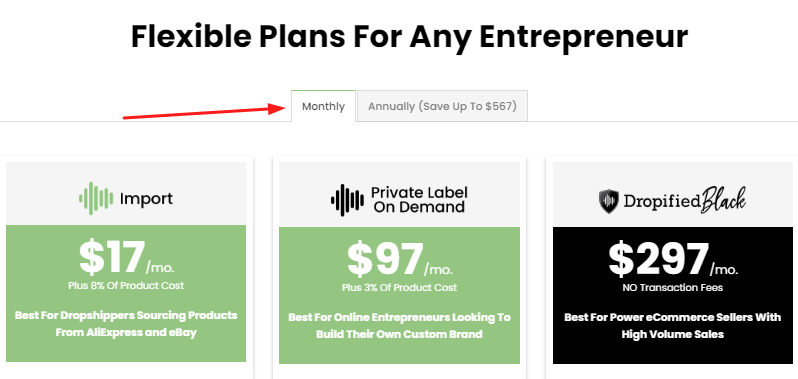Click the Flexible Plans For Any Entrepreneur heading
The image size is (798, 379).
[x=410, y=37]
